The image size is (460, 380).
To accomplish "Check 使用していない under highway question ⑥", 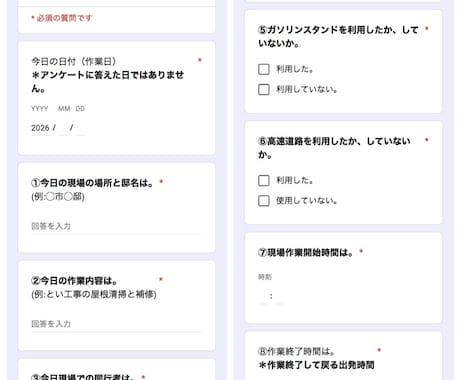I will (x=264, y=201).
